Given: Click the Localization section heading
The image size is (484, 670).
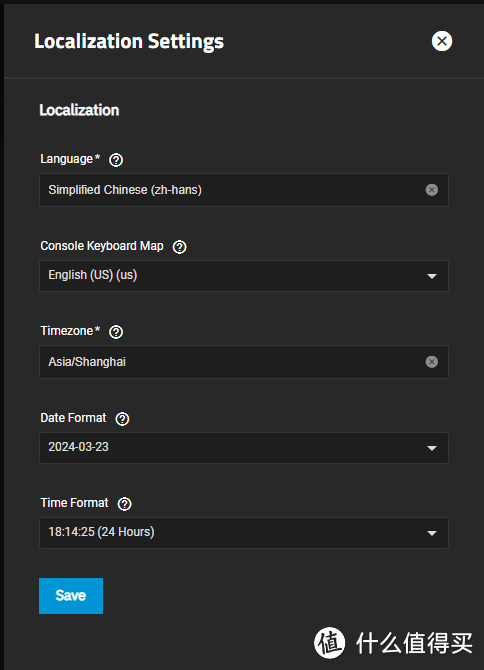Looking at the screenshot, I should [x=79, y=110].
